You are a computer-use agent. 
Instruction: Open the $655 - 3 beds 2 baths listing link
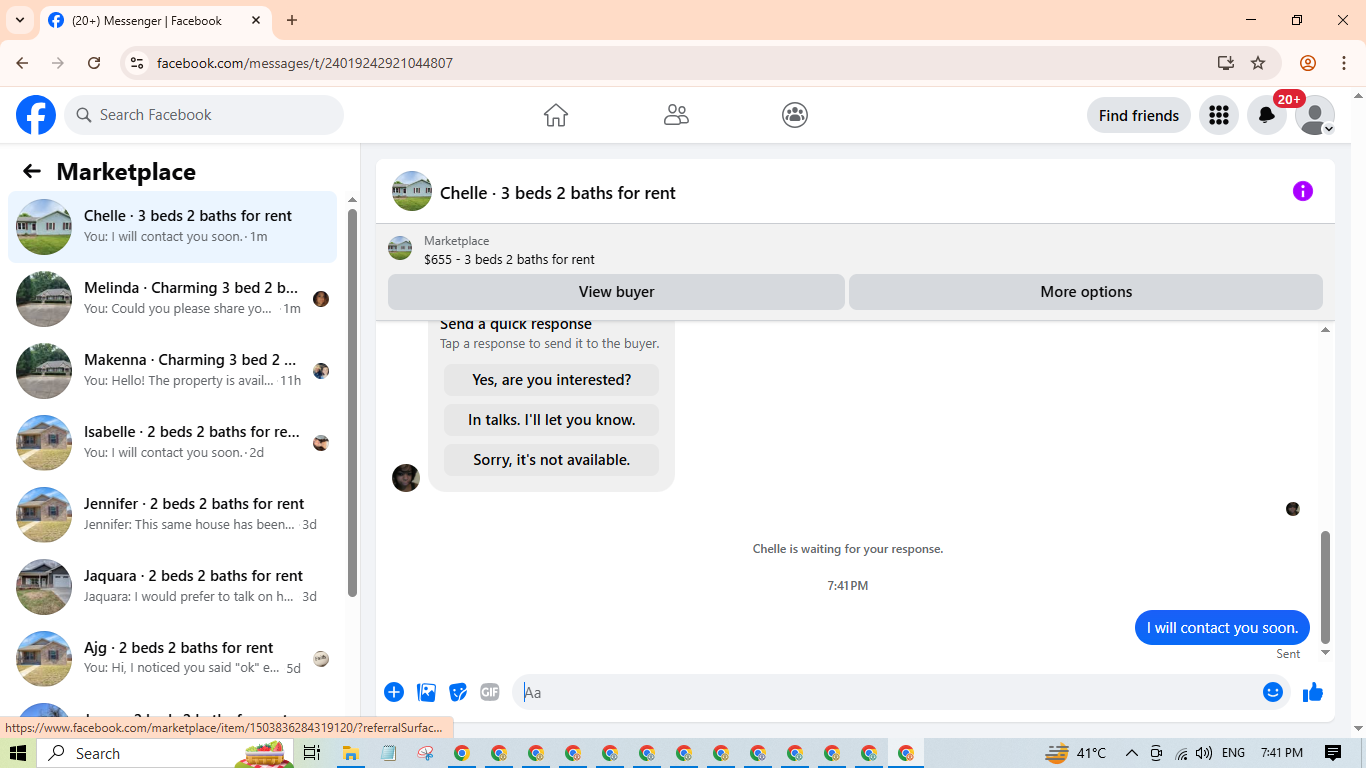pyautogui.click(x=509, y=259)
